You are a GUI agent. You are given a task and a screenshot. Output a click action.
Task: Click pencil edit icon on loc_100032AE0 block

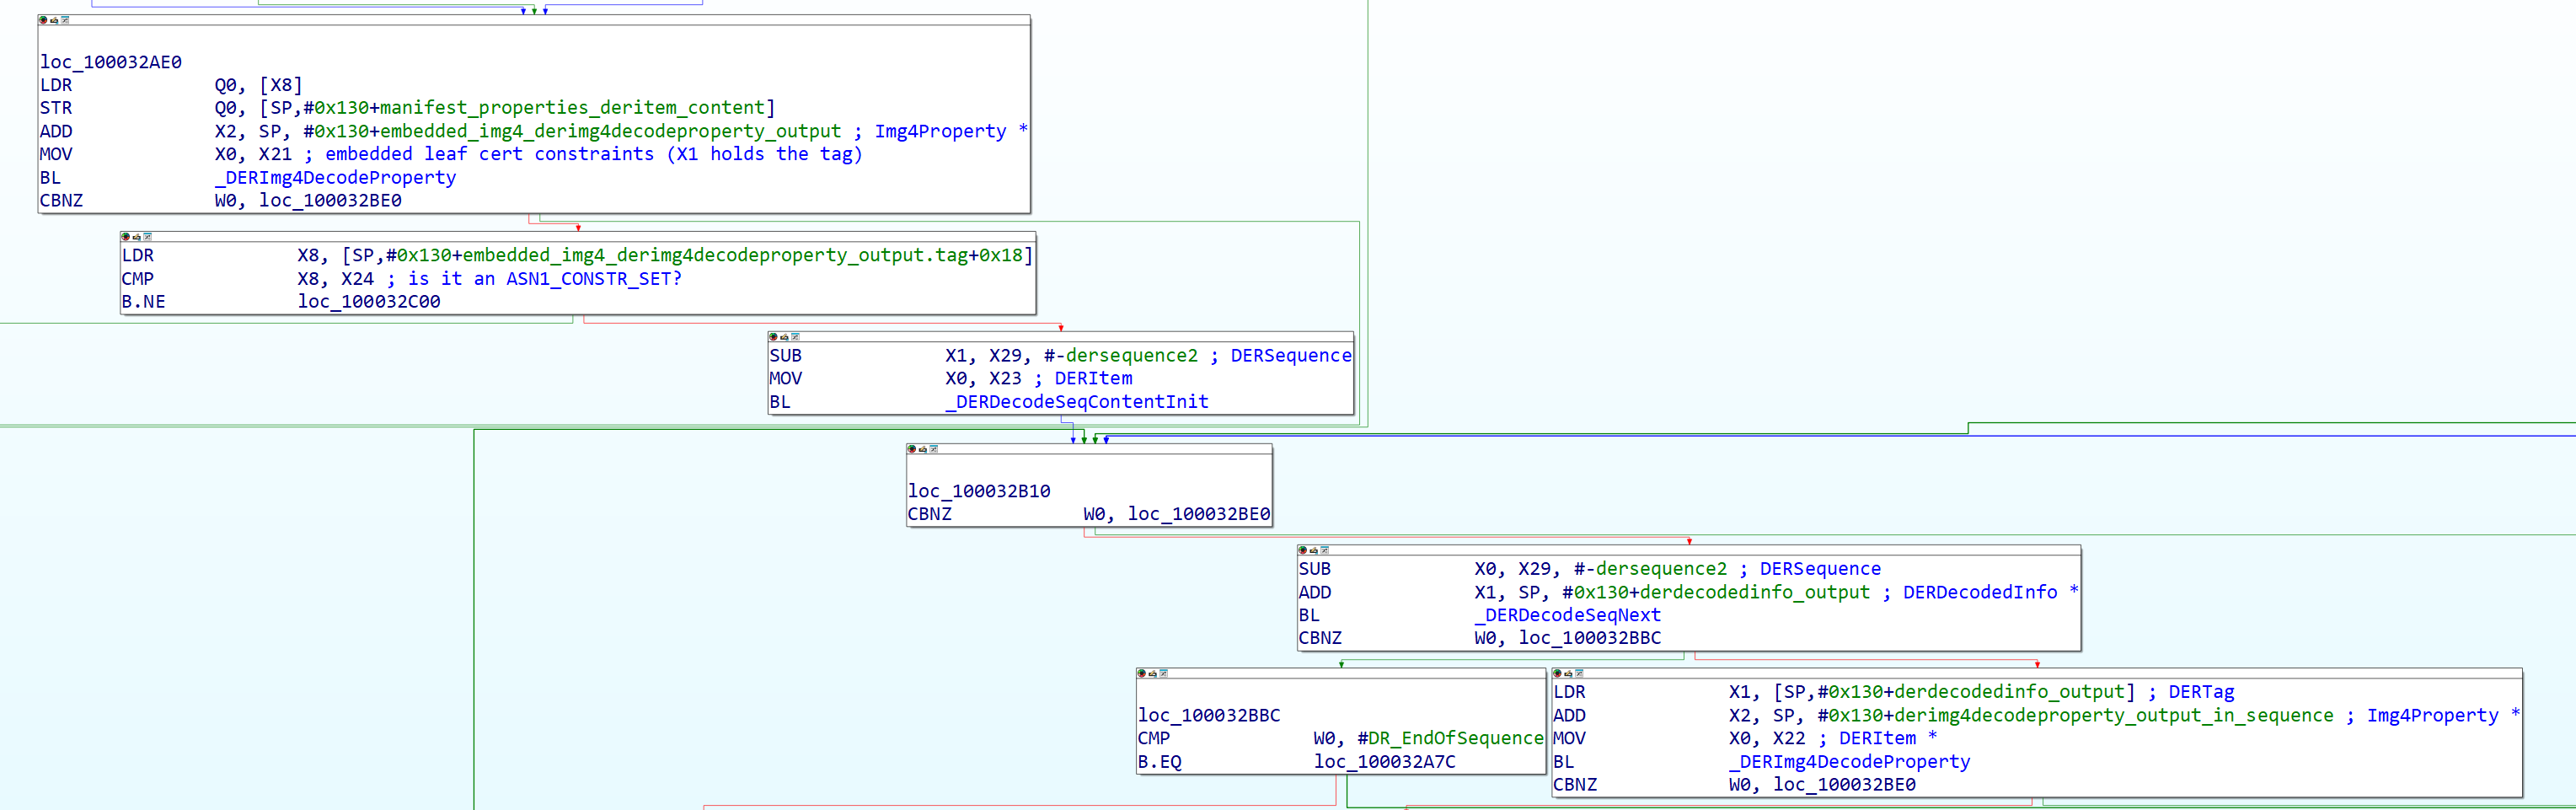54,20
